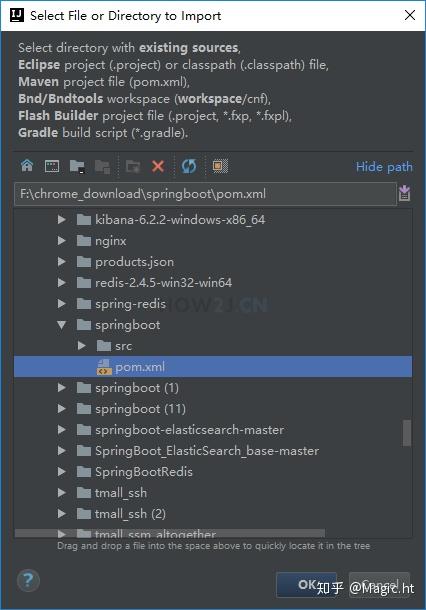This screenshot has height=610, width=426.
Task: Collapse the springboot folder
Action: coord(61,324)
